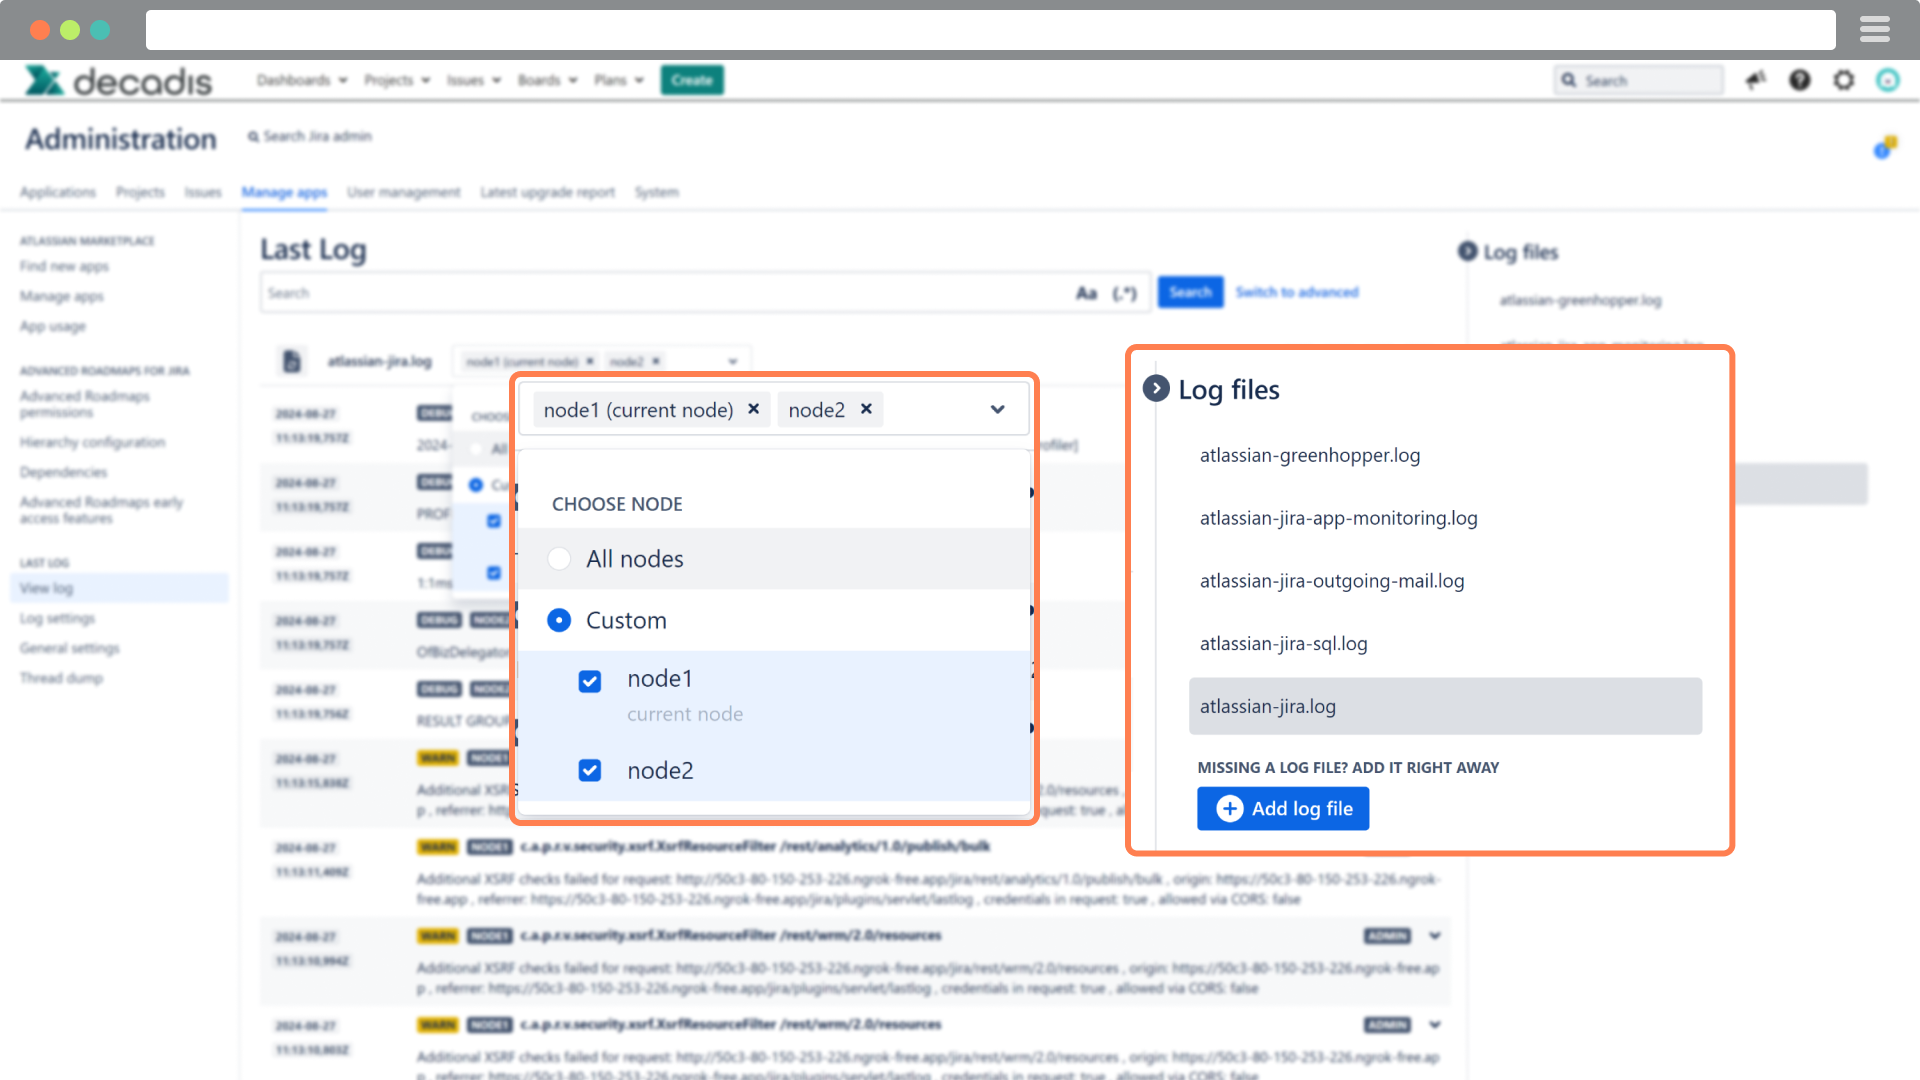Click the help question mark icon
The height and width of the screenshot is (1080, 1920).
1800,80
